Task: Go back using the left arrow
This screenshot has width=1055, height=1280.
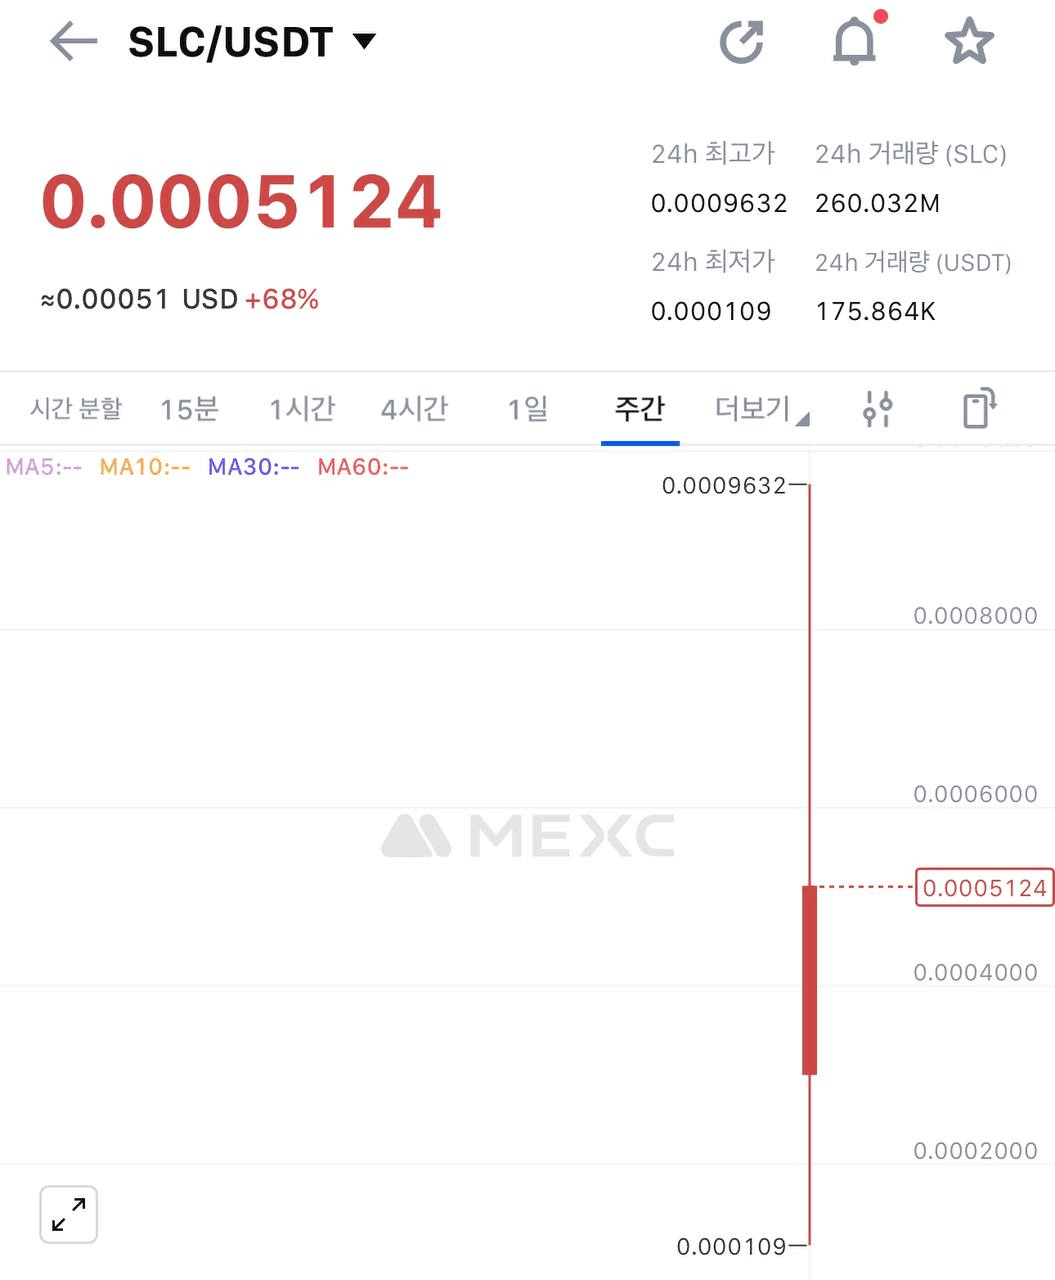Action: pyautogui.click(x=73, y=42)
